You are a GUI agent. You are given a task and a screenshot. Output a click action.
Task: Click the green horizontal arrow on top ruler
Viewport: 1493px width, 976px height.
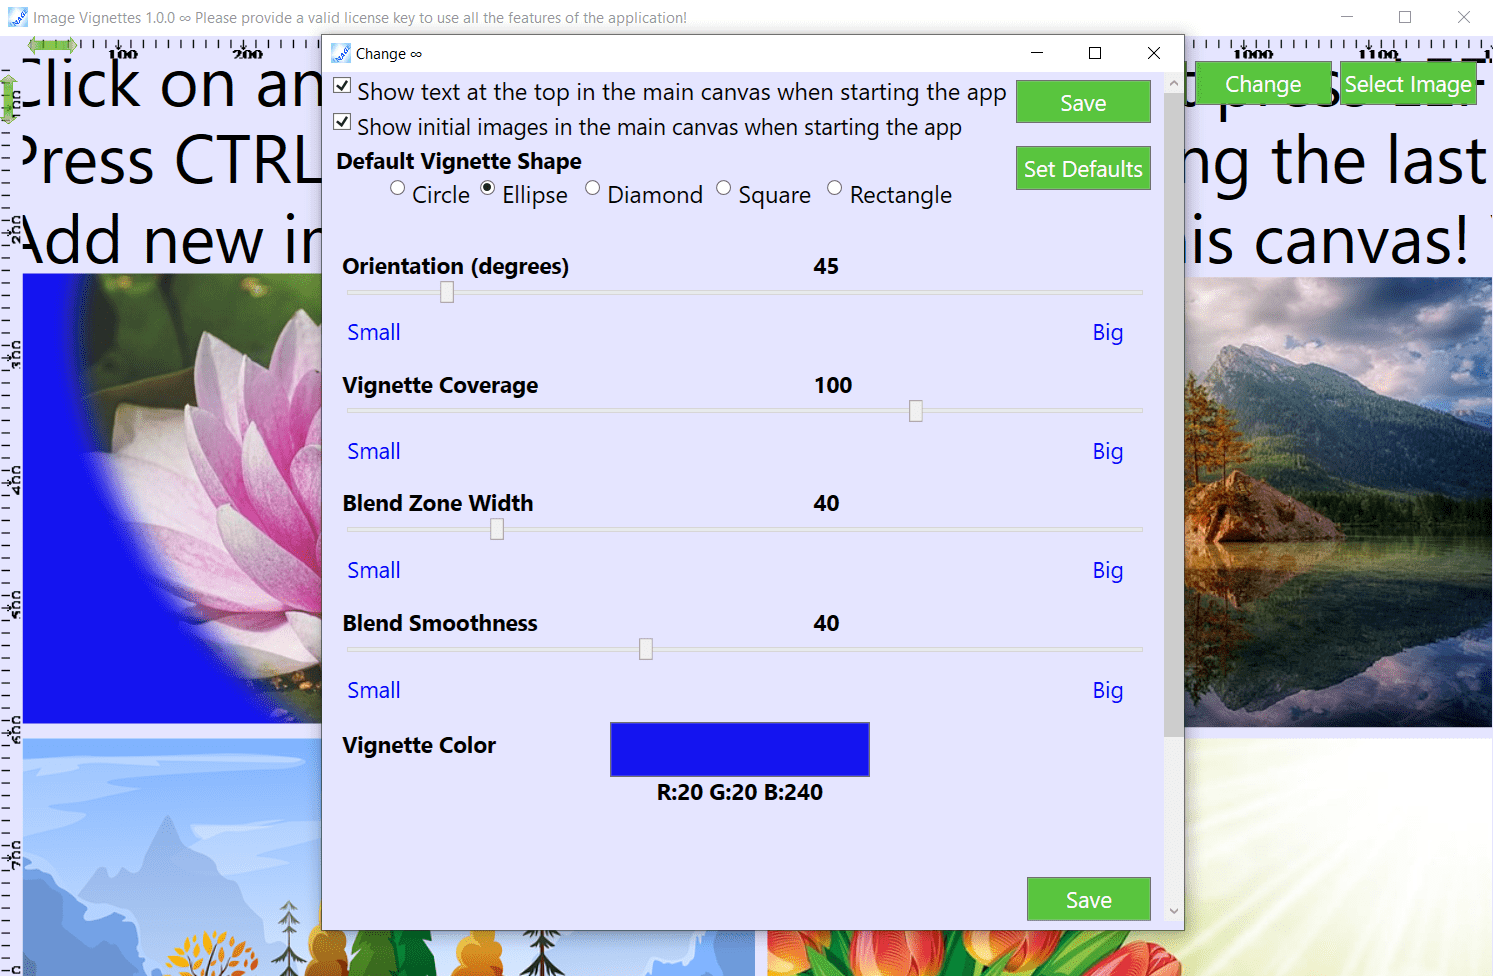(x=52, y=45)
